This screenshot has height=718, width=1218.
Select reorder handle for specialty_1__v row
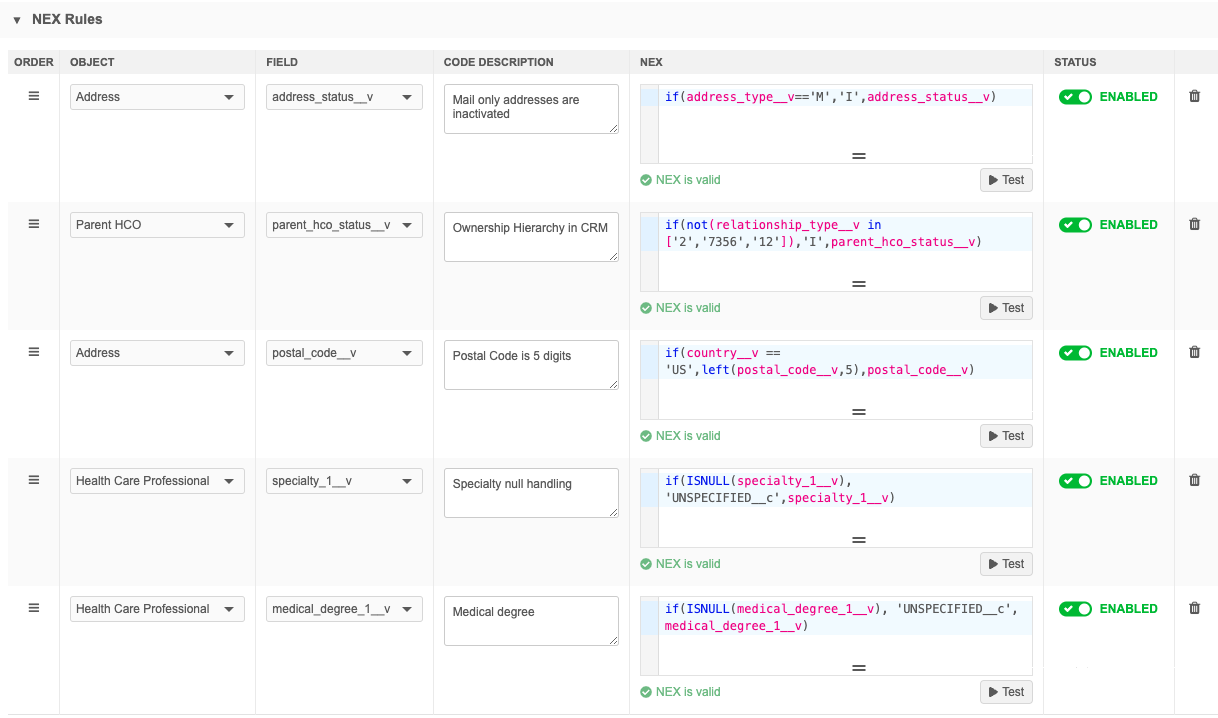33,481
